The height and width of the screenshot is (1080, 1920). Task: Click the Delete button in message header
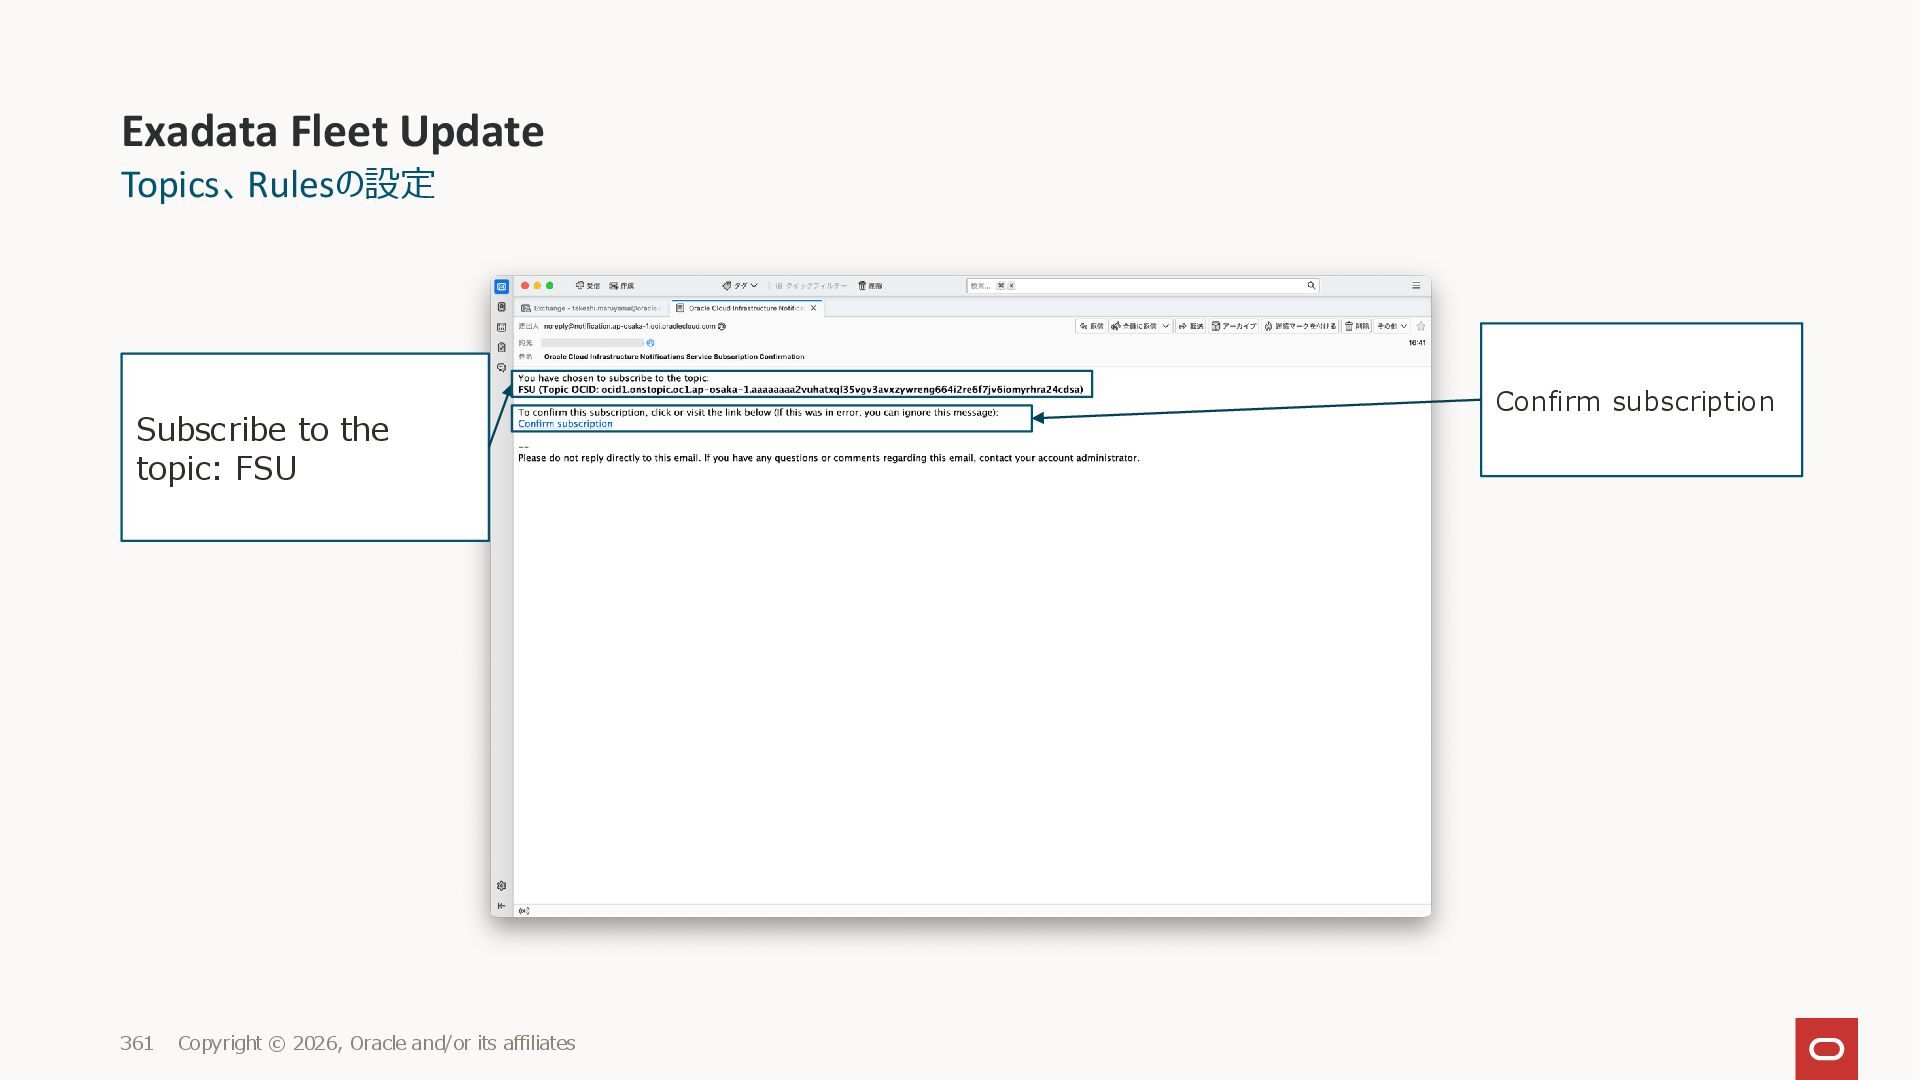click(1357, 326)
